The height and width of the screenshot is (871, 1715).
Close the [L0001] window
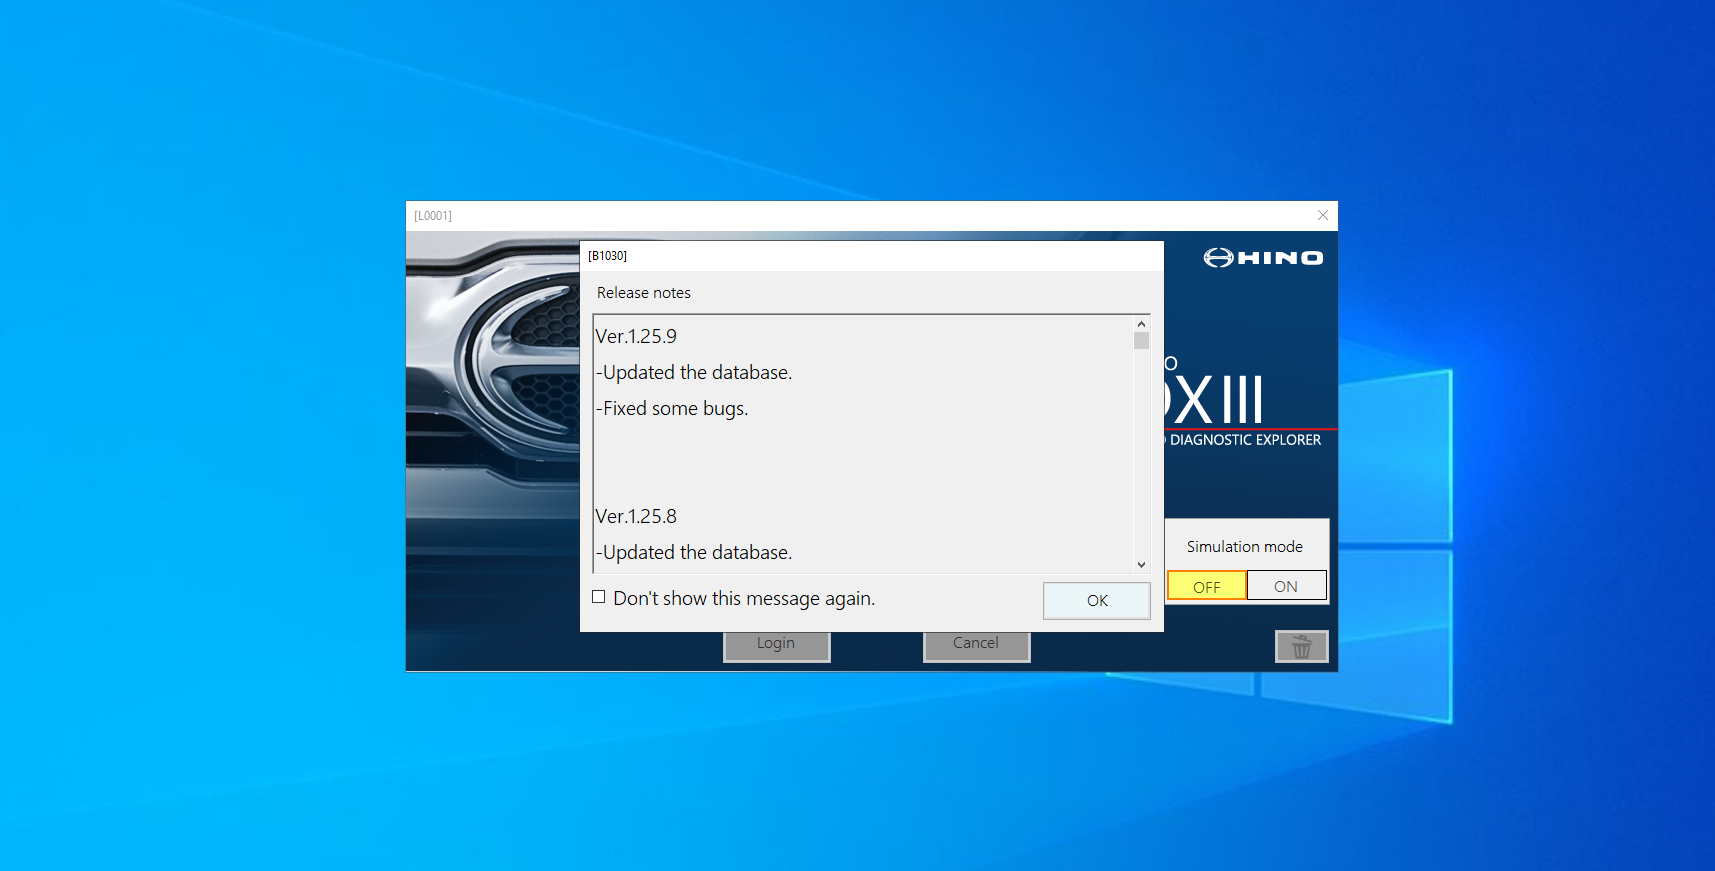pyautogui.click(x=1323, y=215)
